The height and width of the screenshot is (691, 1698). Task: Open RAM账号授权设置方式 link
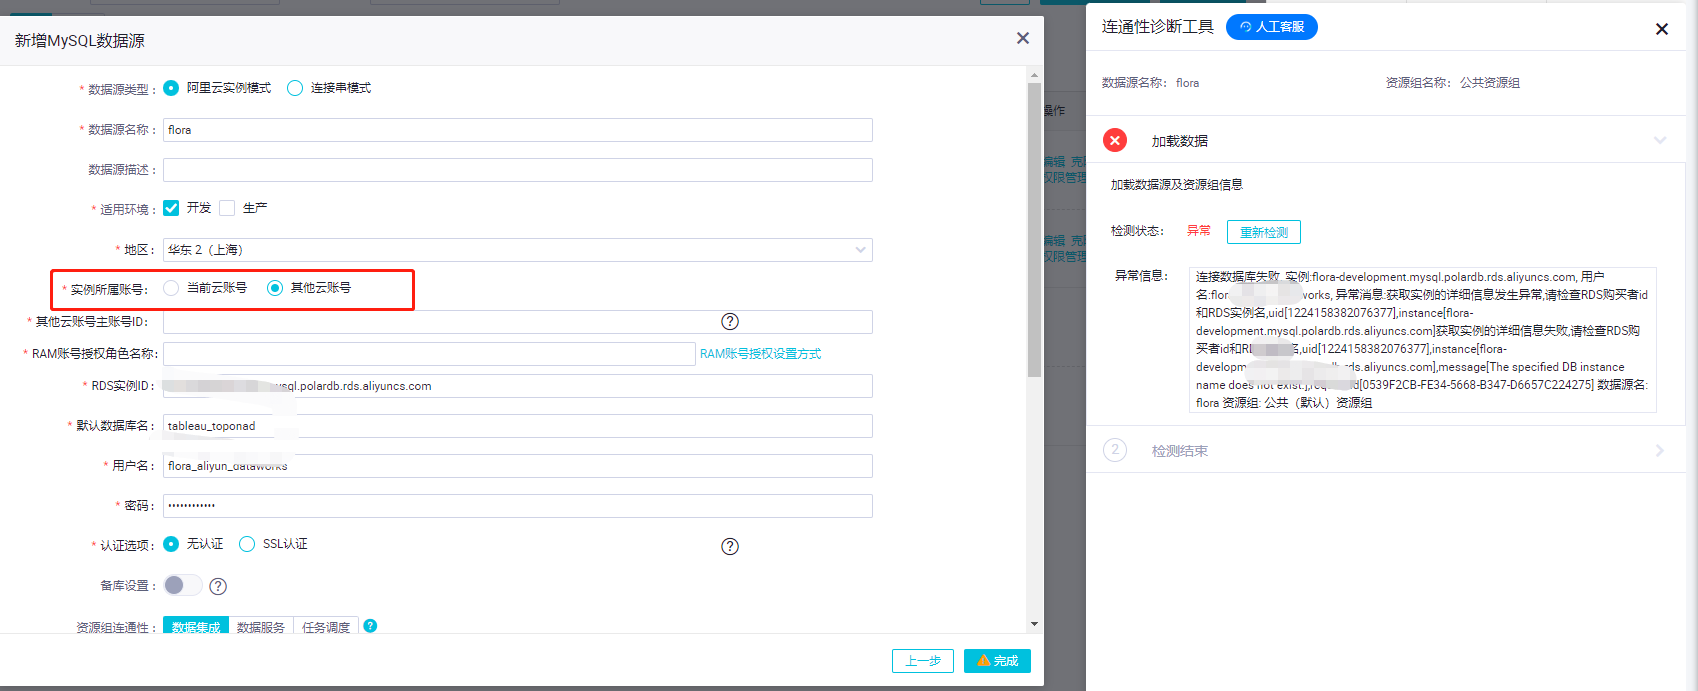pyautogui.click(x=761, y=354)
